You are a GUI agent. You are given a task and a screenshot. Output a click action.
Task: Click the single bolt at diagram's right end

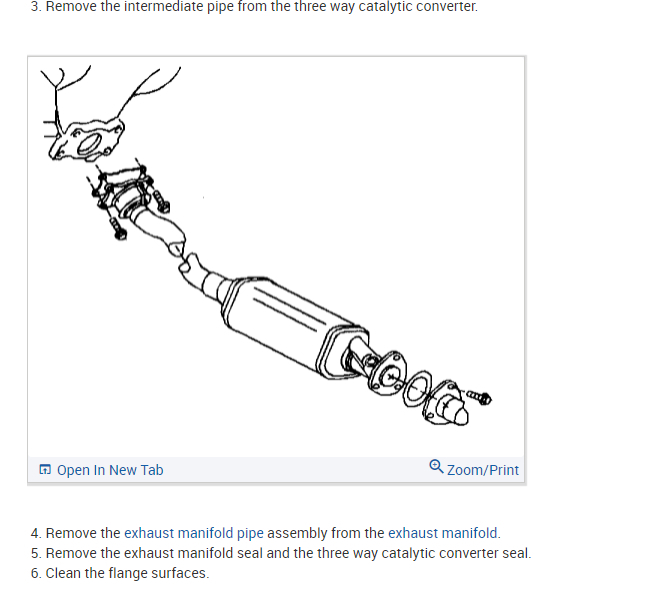point(479,397)
